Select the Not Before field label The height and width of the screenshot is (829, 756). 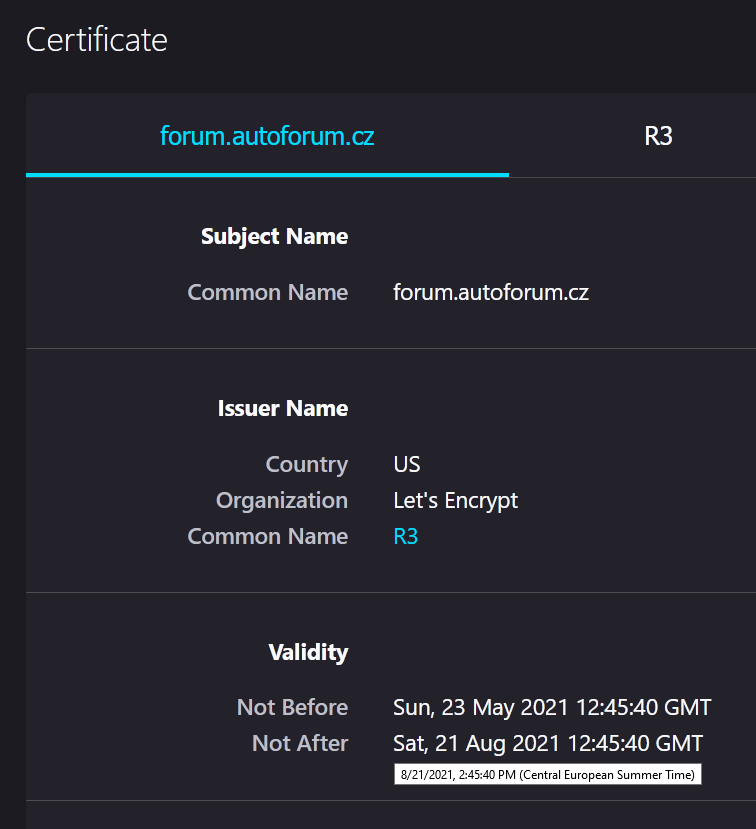point(292,707)
